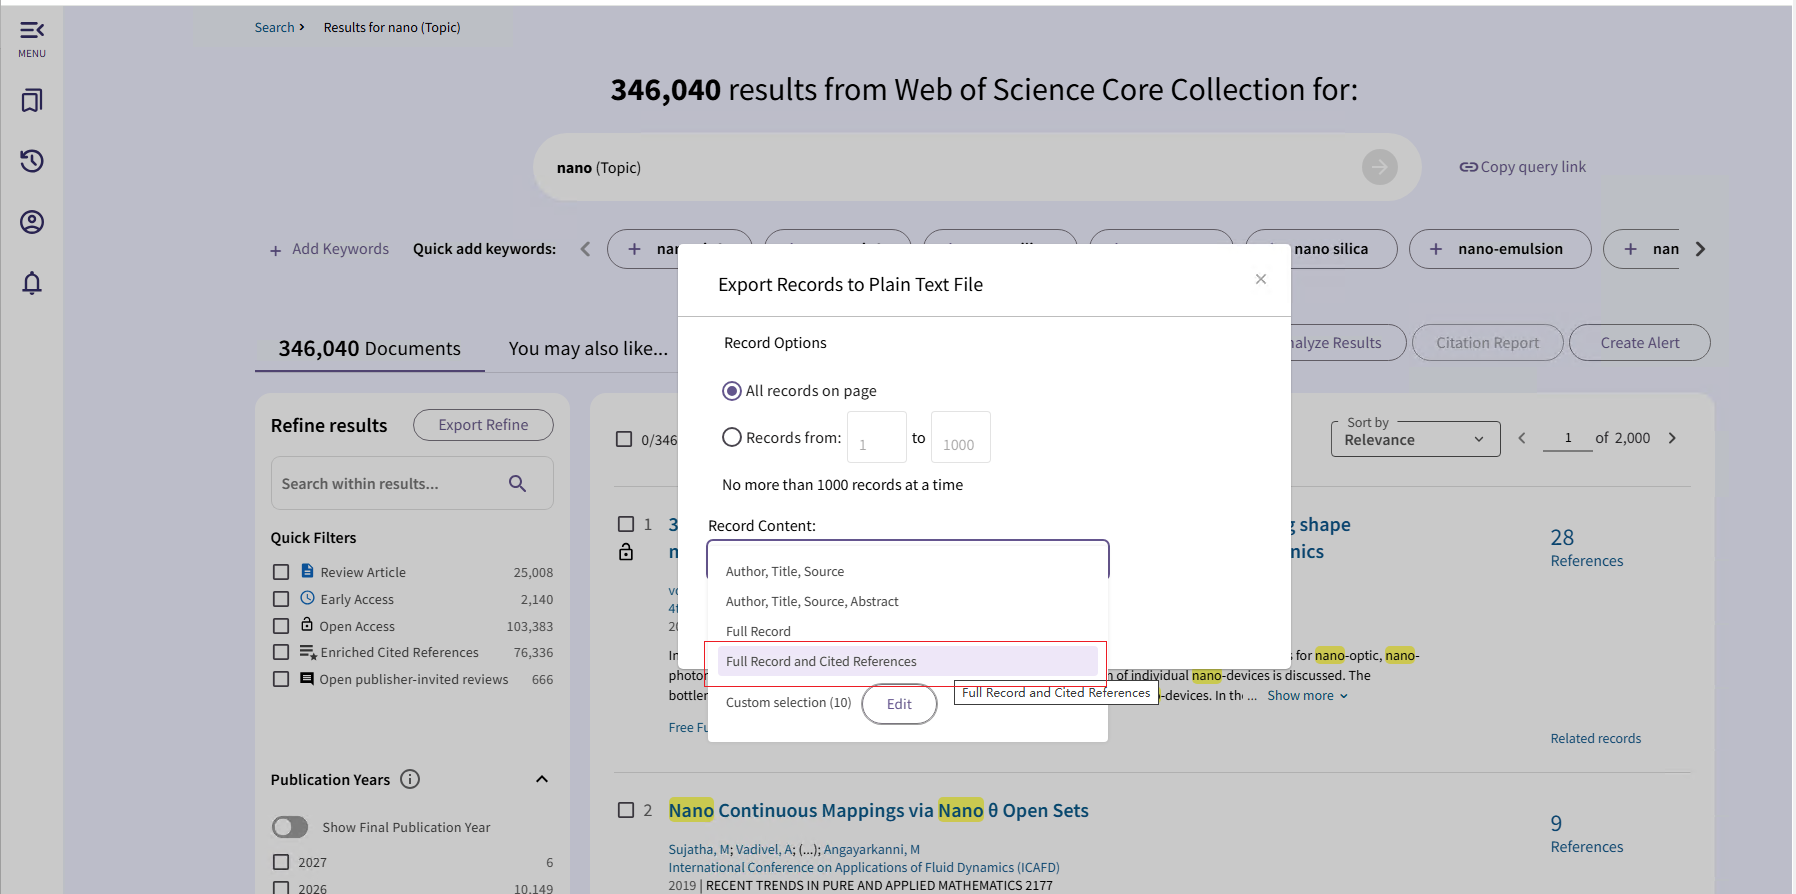Submit search with the arrow button
The width and height of the screenshot is (1796, 894).
click(1380, 167)
